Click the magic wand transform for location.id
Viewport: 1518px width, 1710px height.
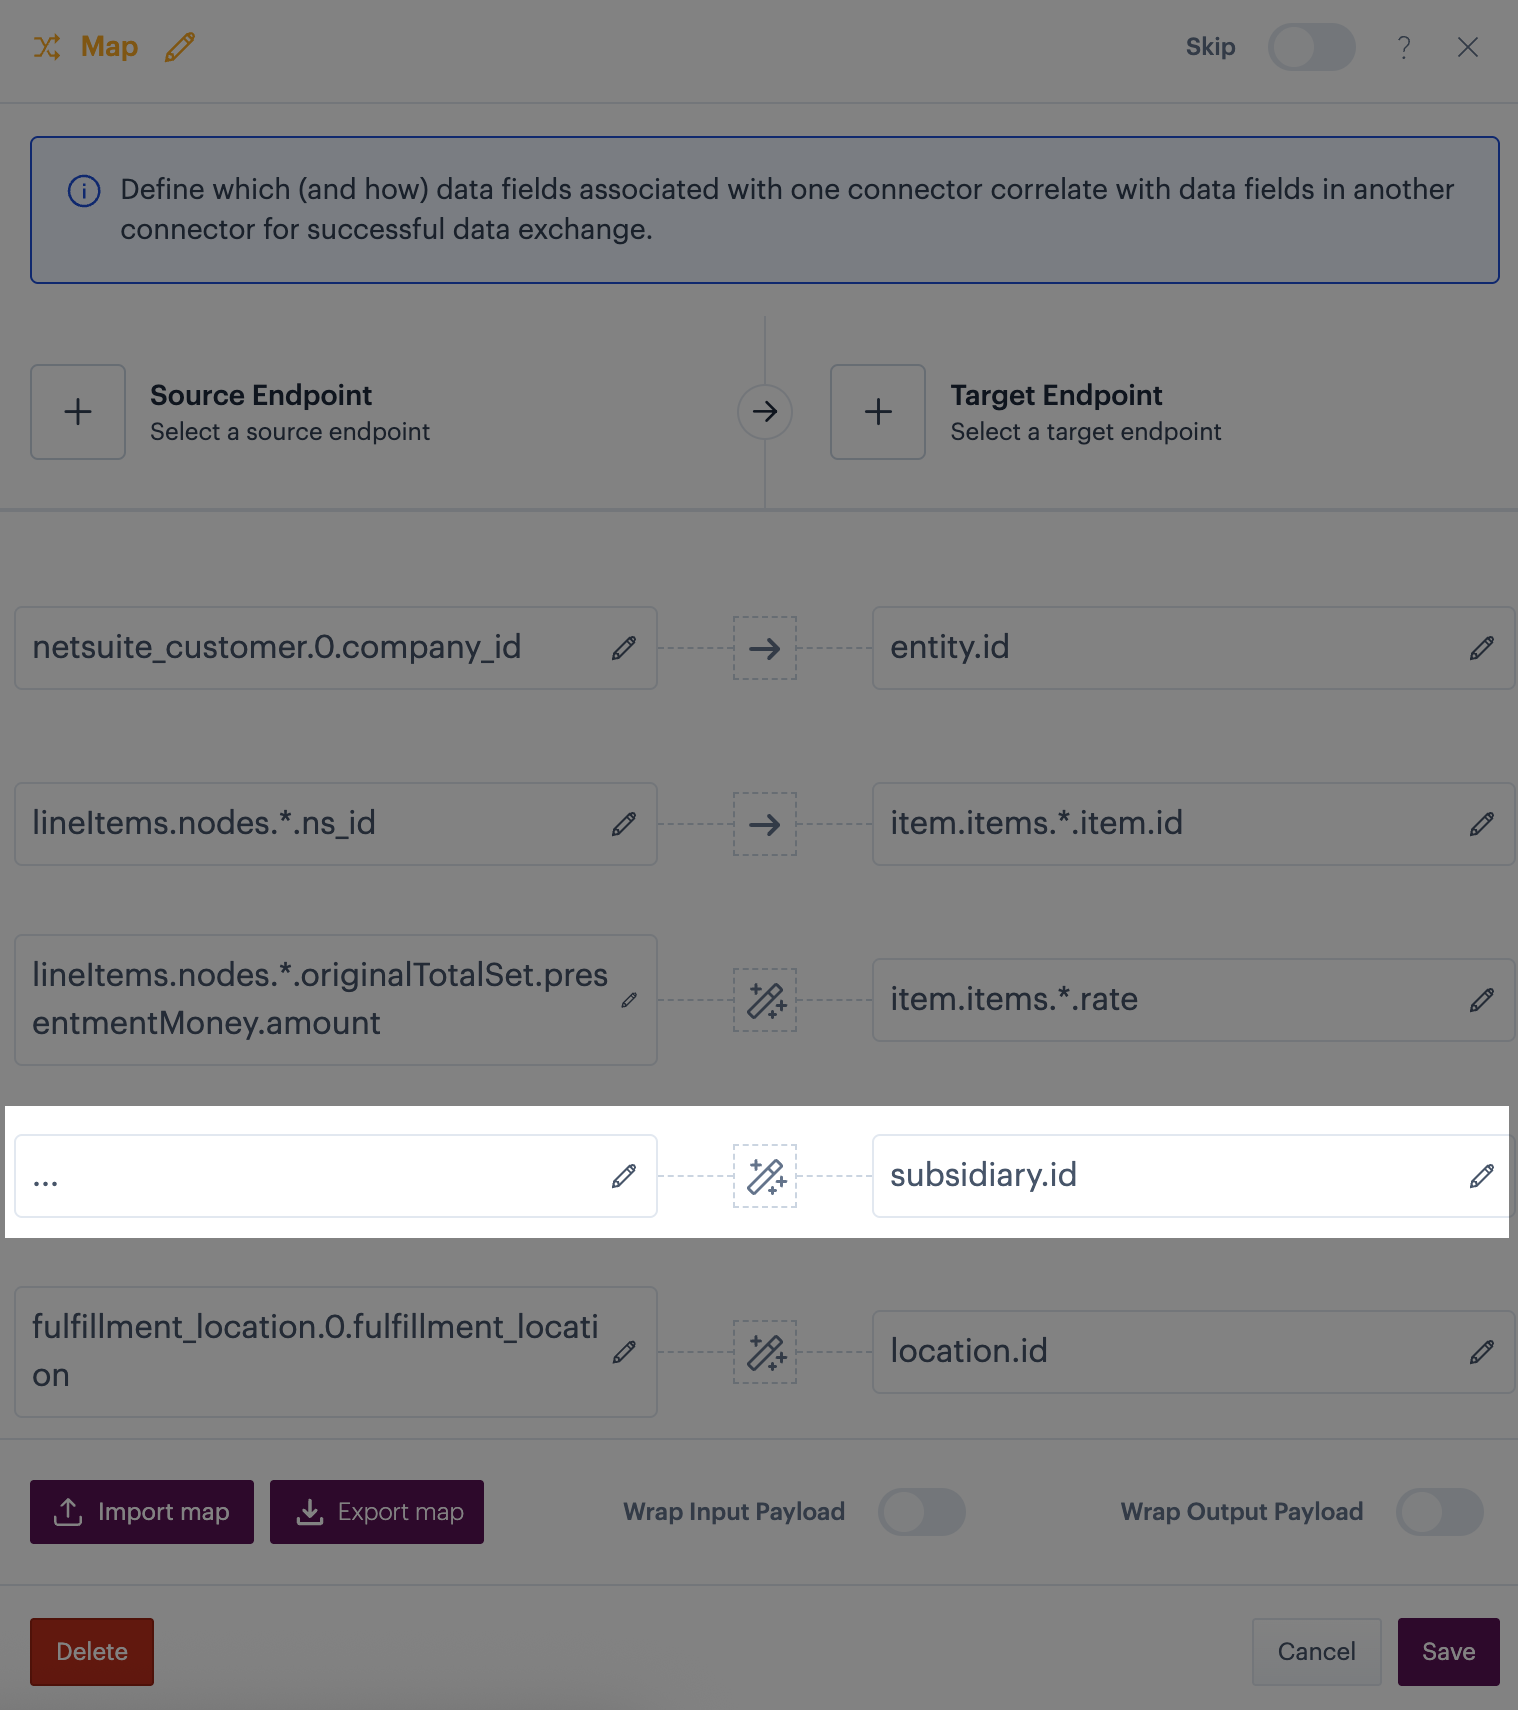pos(765,1352)
